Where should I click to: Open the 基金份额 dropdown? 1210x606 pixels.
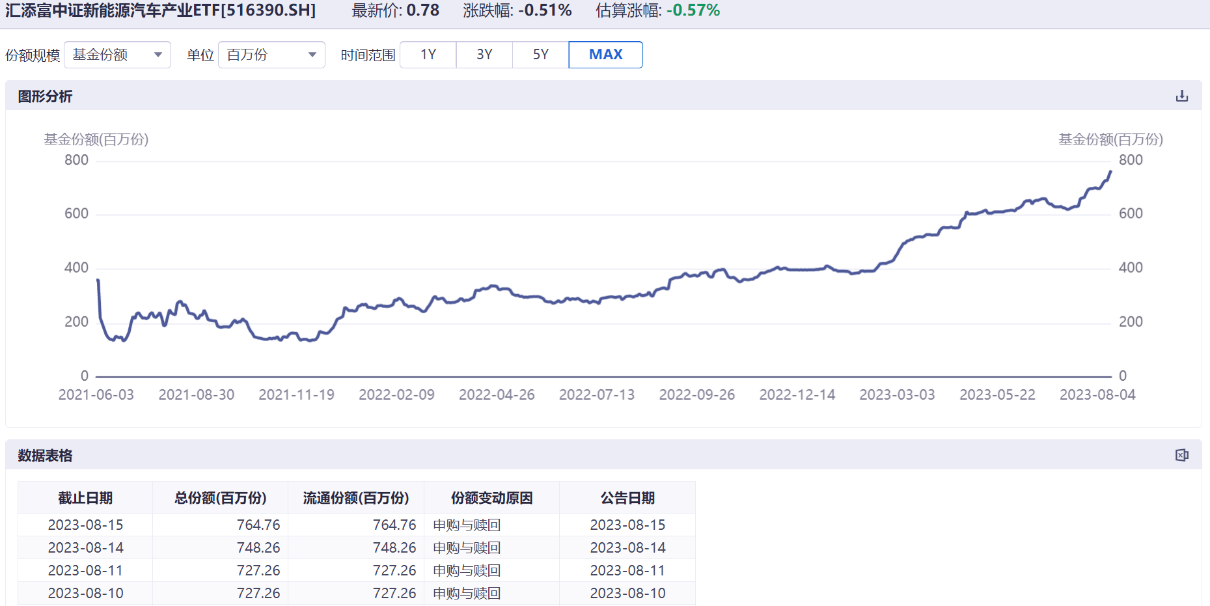point(117,55)
